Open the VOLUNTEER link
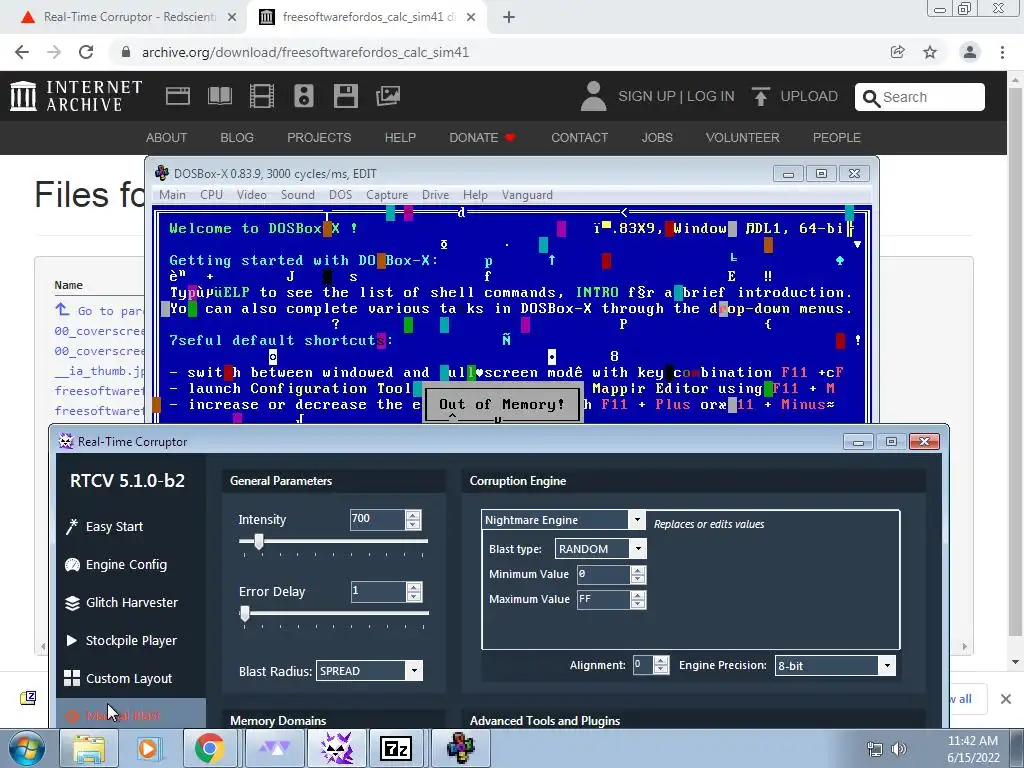The height and width of the screenshot is (768, 1024). click(743, 138)
